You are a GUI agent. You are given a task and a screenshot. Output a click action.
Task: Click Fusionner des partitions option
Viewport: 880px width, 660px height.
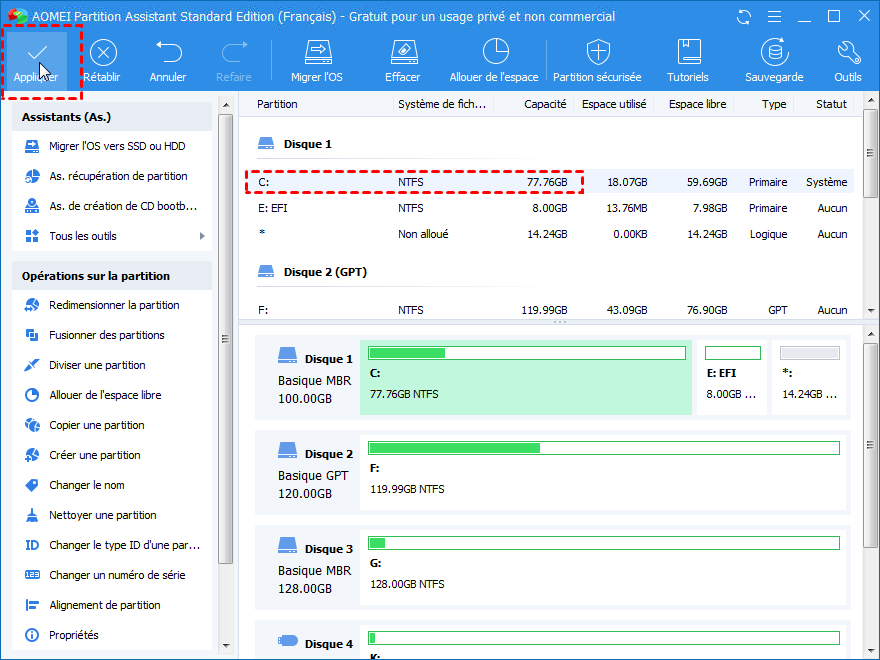106,335
